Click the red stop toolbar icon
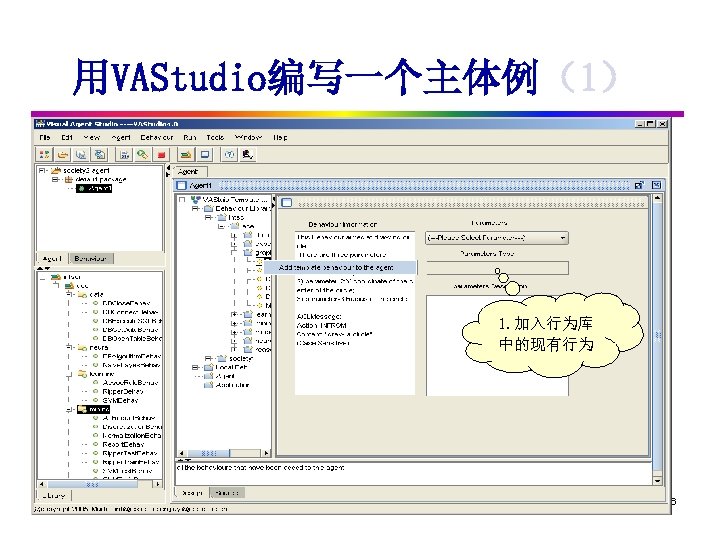The height and width of the screenshot is (540, 720). pyautogui.click(x=161, y=155)
